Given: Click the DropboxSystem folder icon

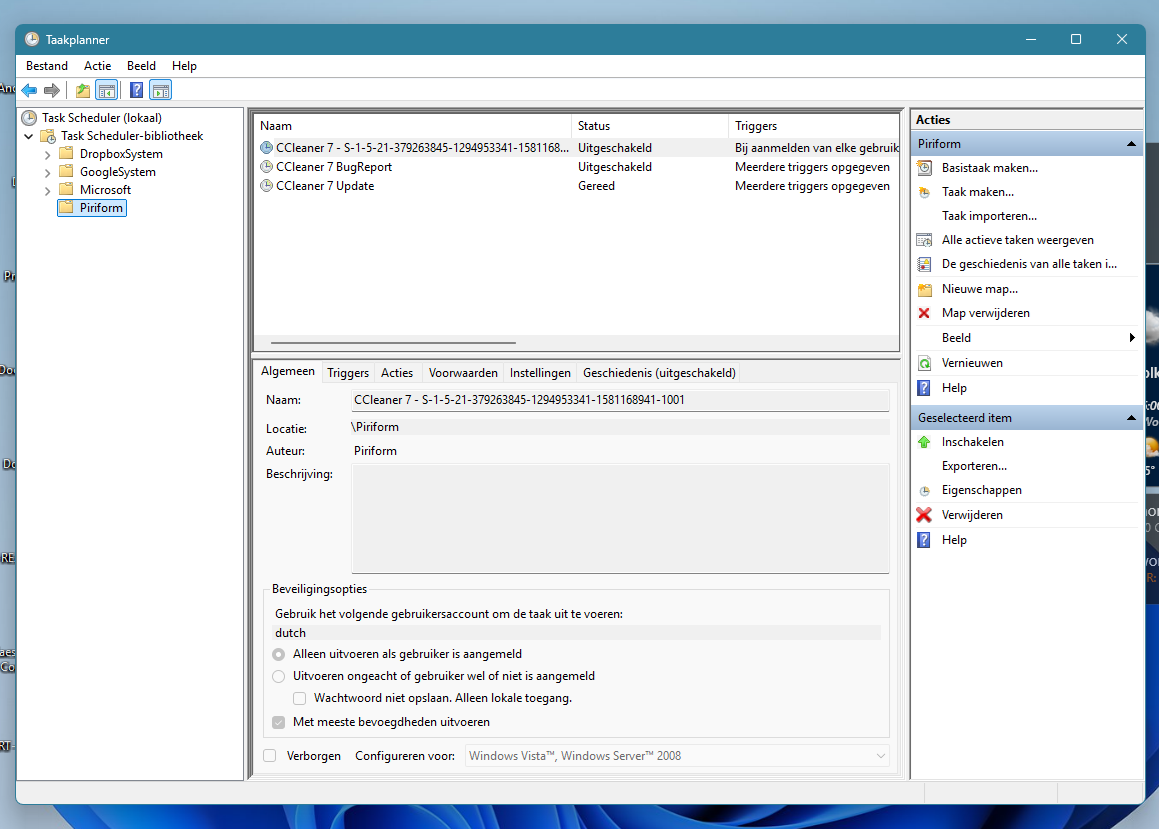Looking at the screenshot, I should point(67,153).
